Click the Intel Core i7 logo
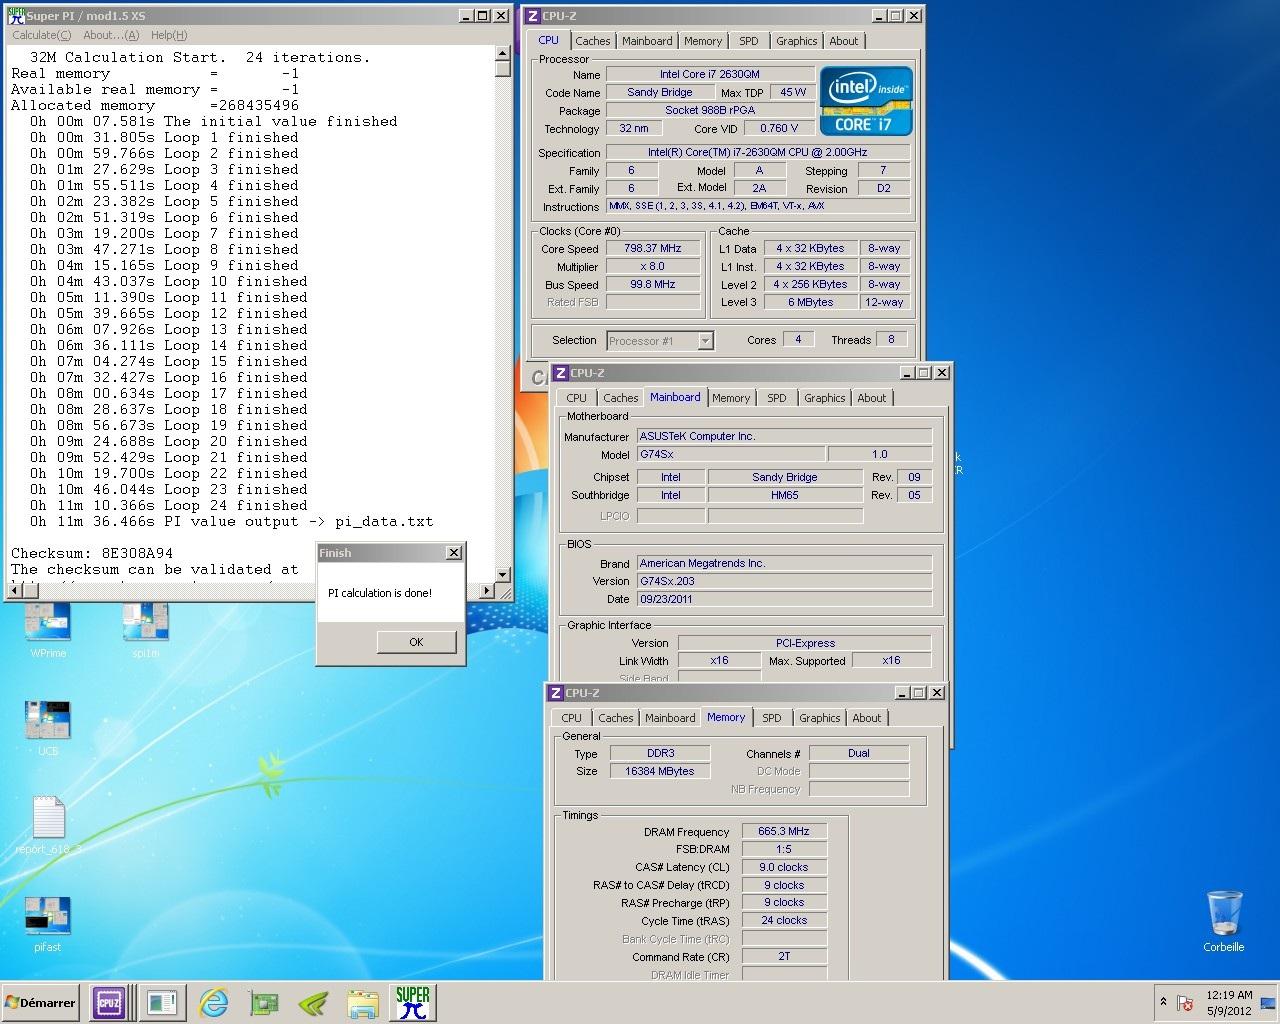 click(866, 101)
